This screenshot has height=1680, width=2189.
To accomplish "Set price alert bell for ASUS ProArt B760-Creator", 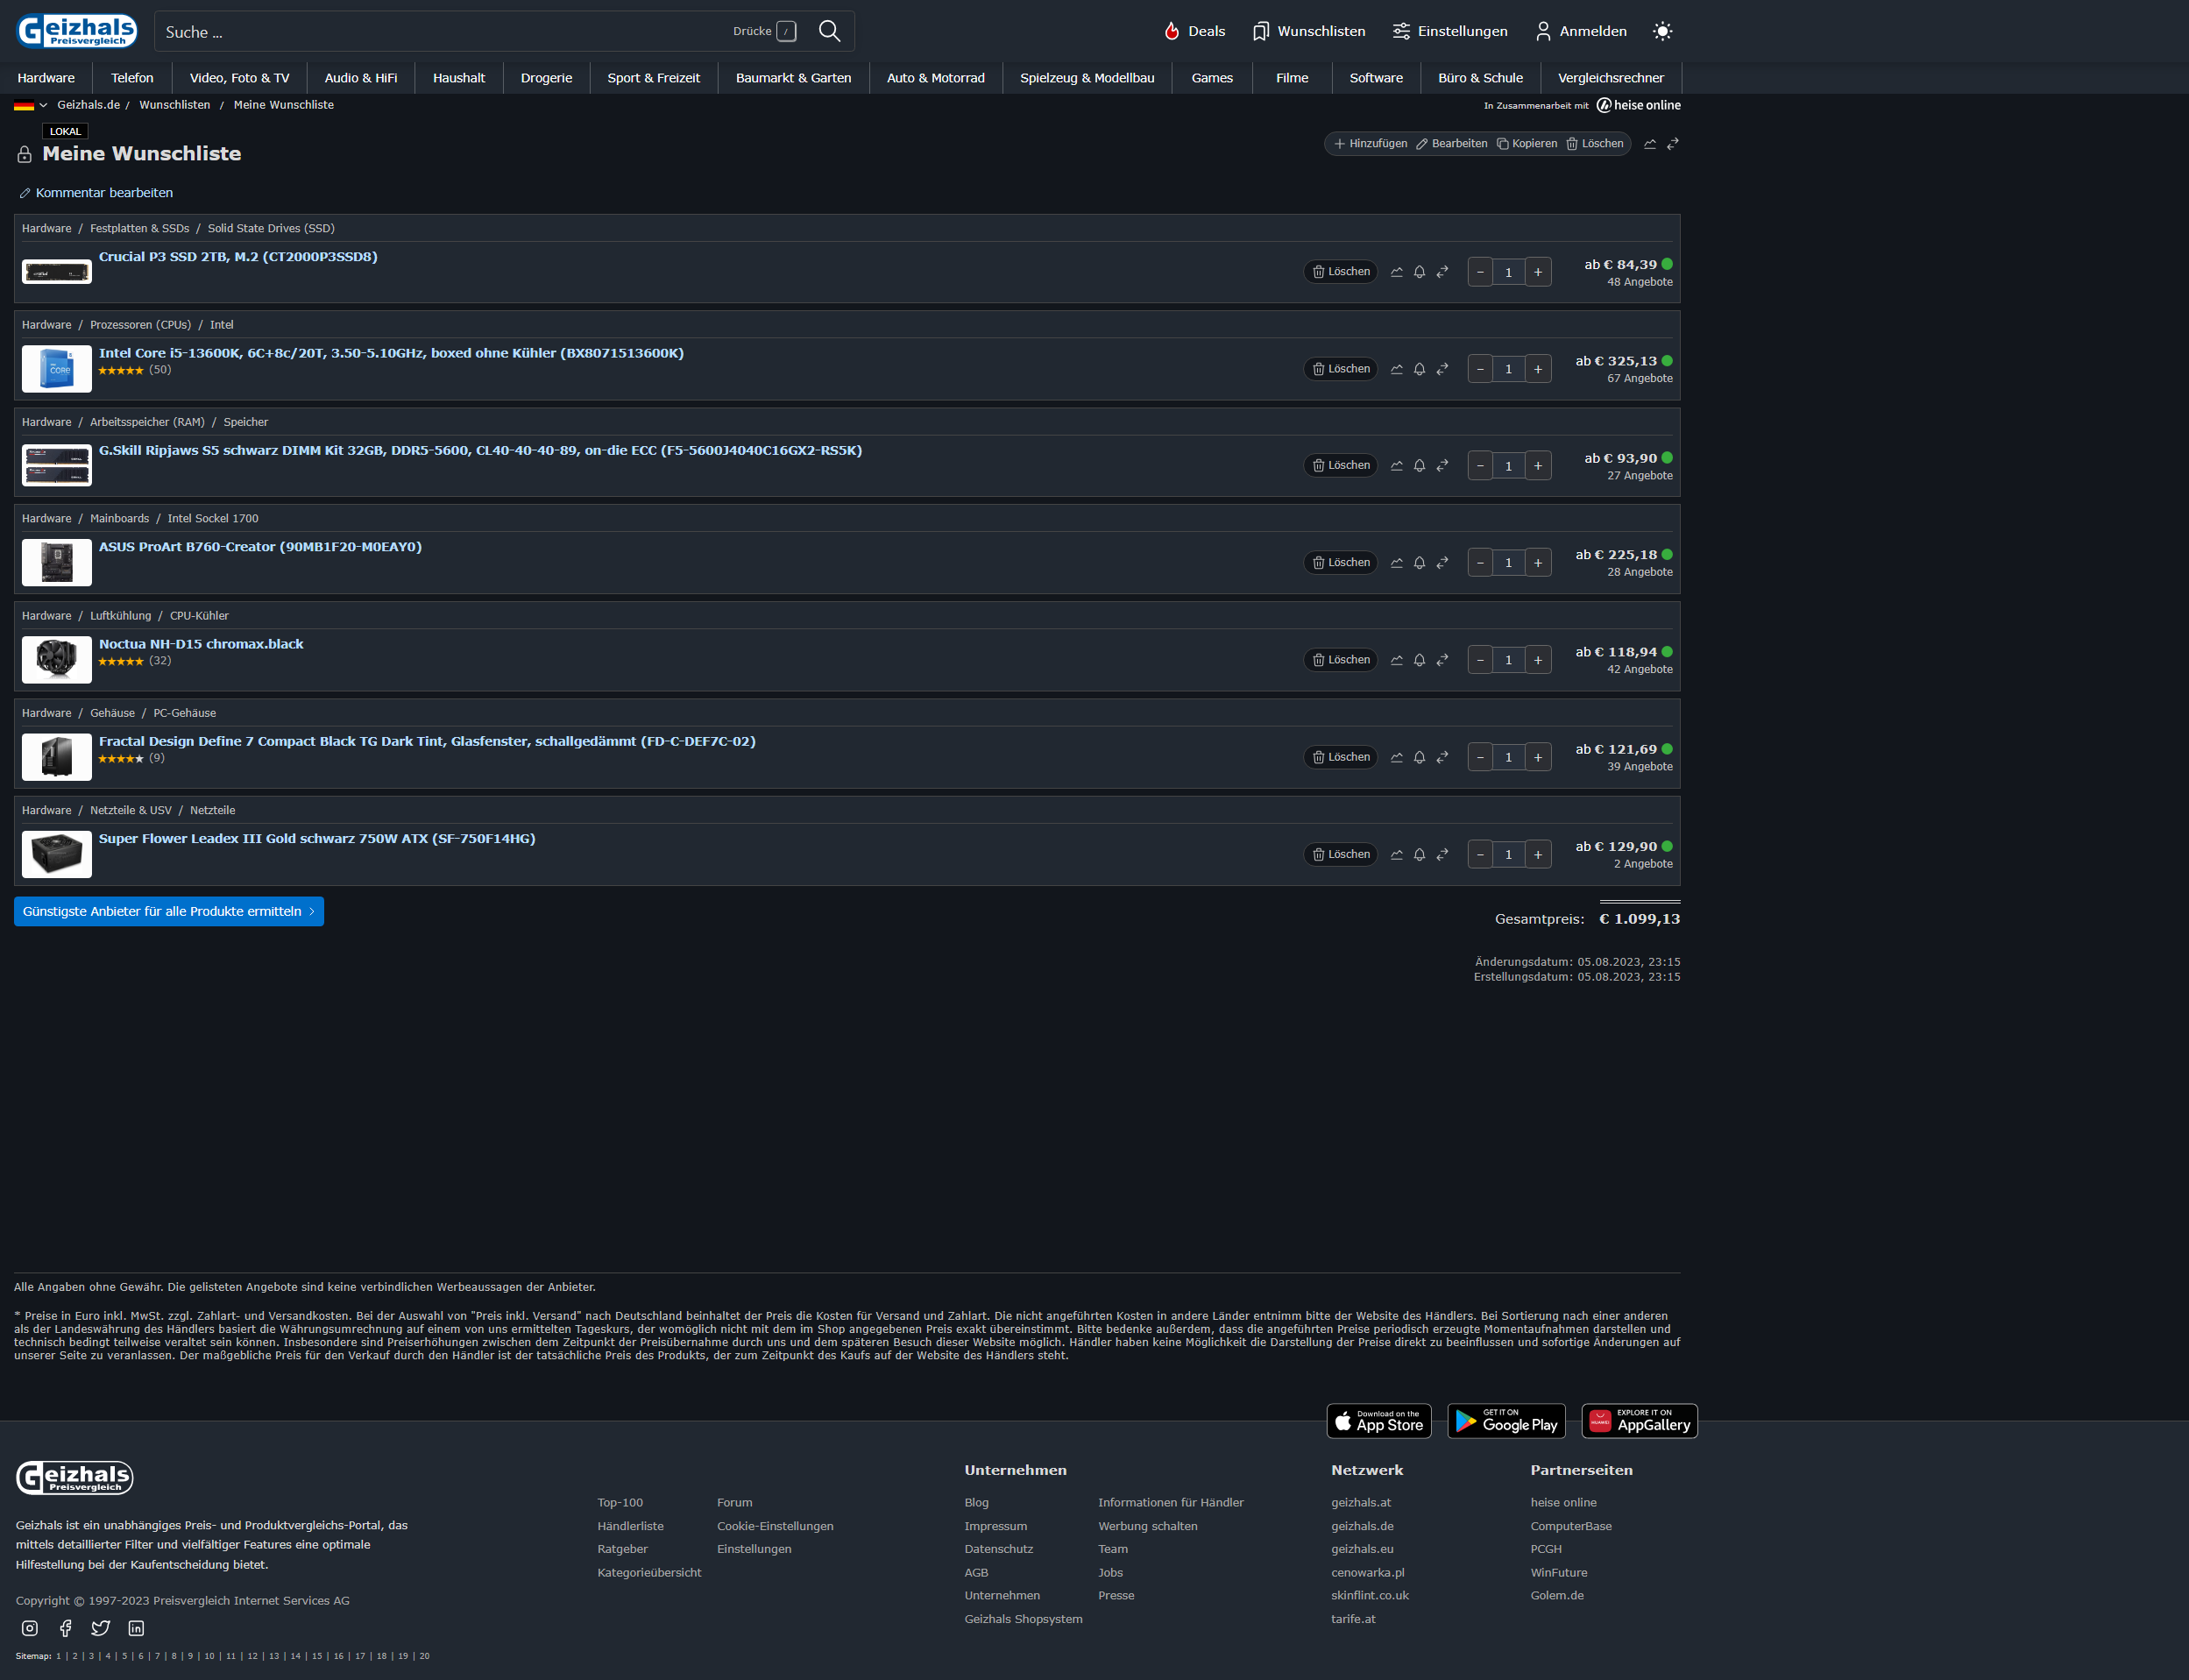I will pyautogui.click(x=1419, y=563).
